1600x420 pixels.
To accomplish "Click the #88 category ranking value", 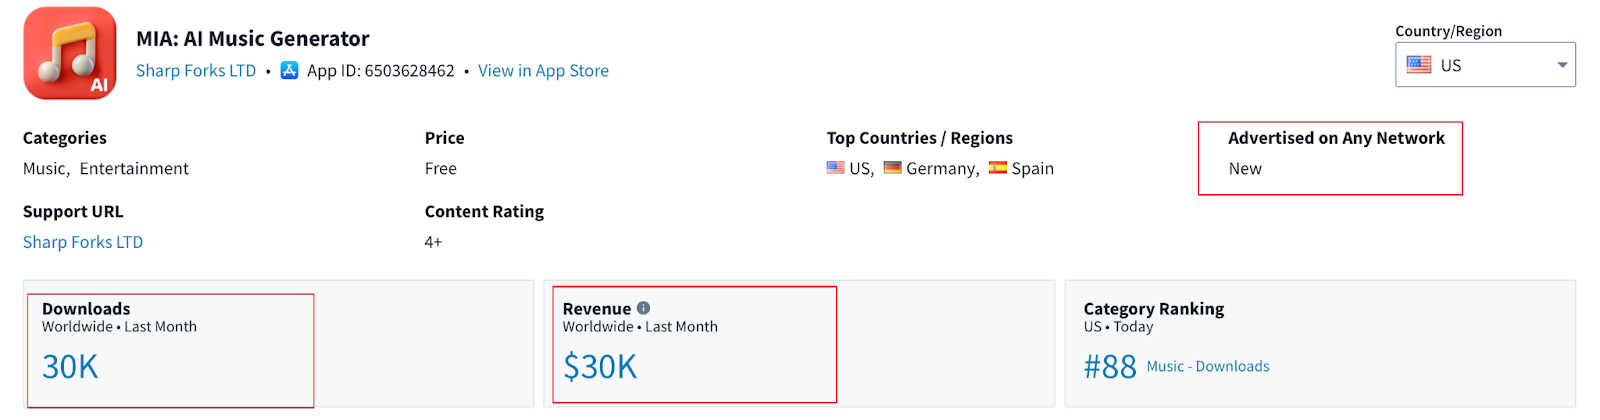I will (1110, 367).
